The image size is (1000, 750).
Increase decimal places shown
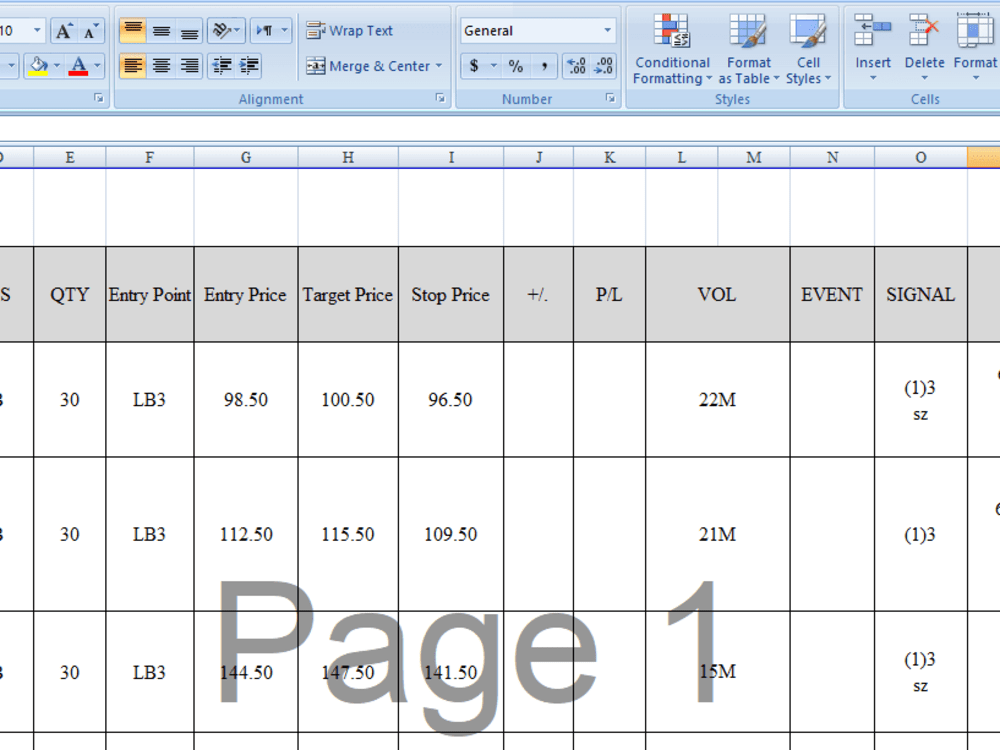(x=577, y=65)
